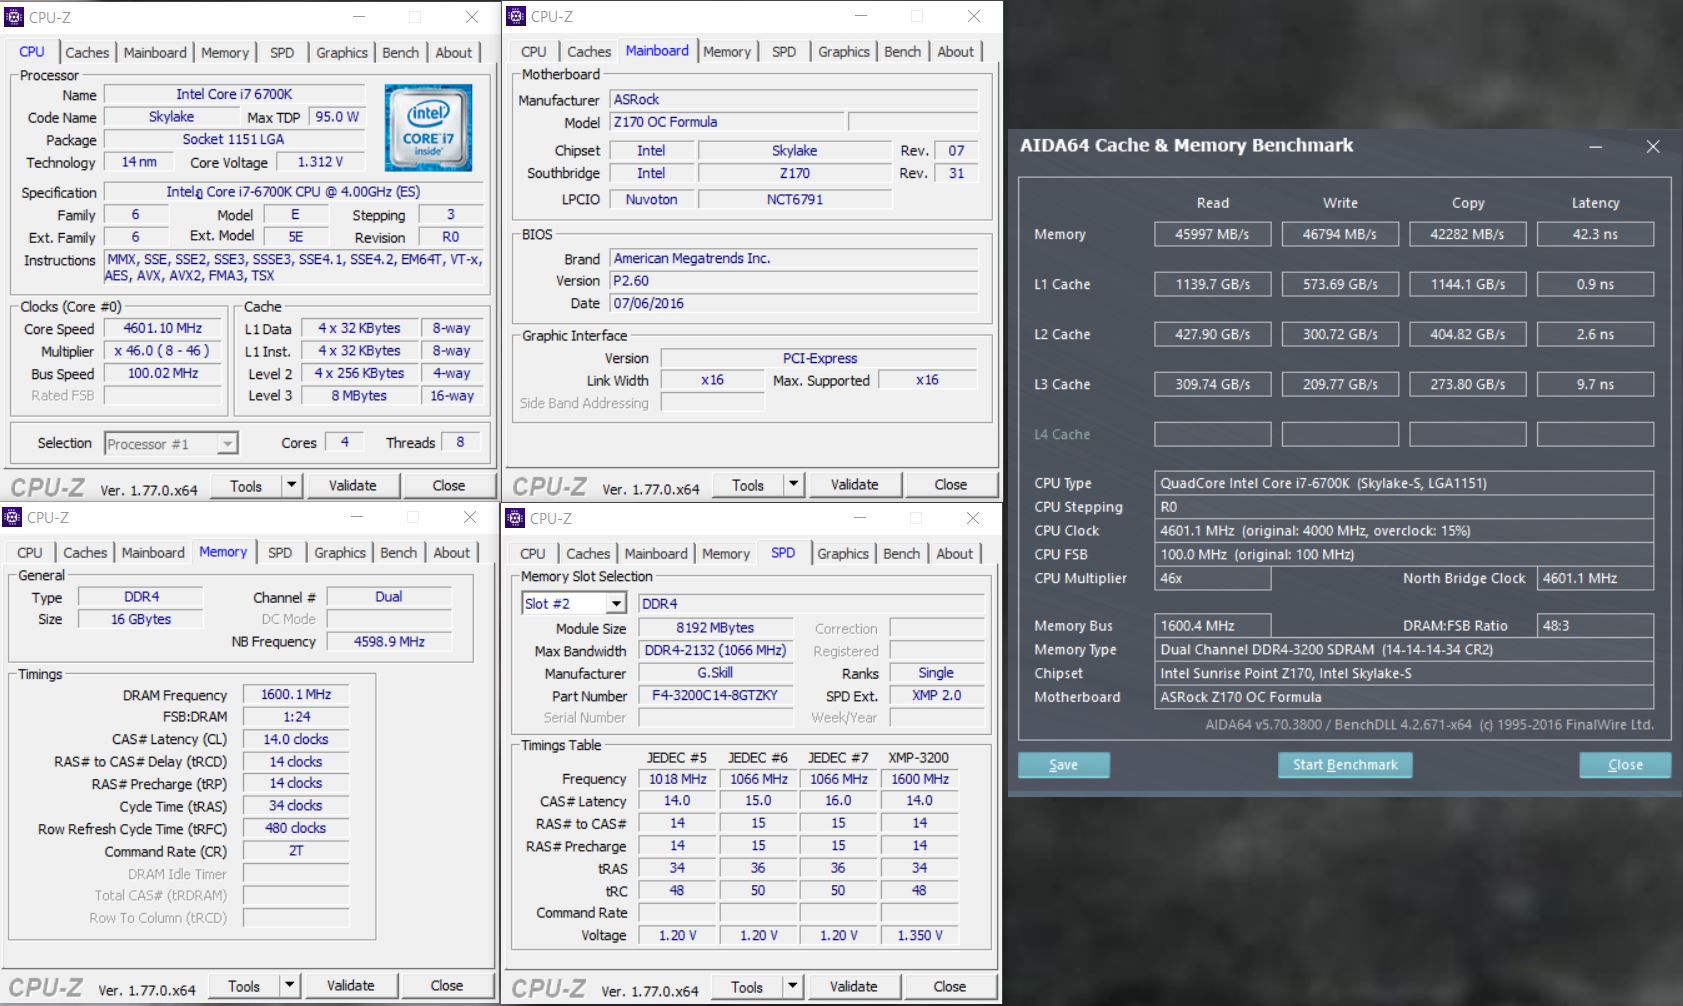Image resolution: width=1683 pixels, height=1006 pixels.
Task: Click the Close button in the AIDA64 benchmark window
Action: (x=1625, y=764)
